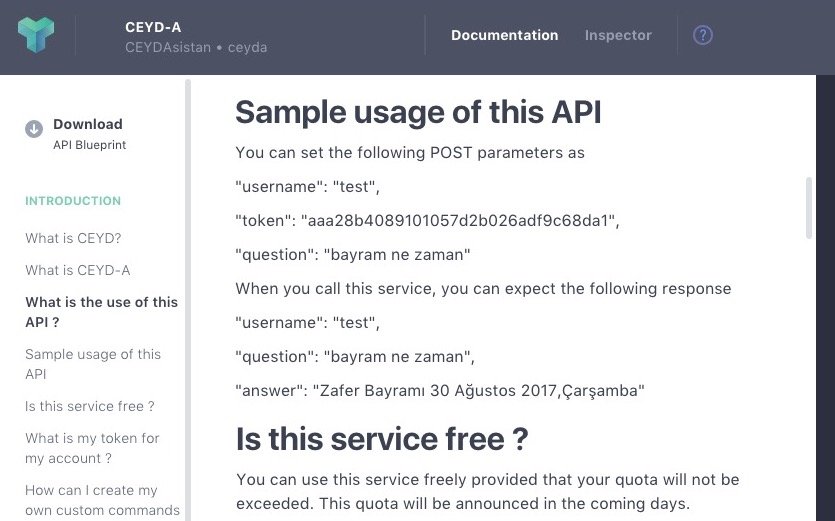Open the help question mark icon
Viewport: 835px width, 521px height.
703,35
